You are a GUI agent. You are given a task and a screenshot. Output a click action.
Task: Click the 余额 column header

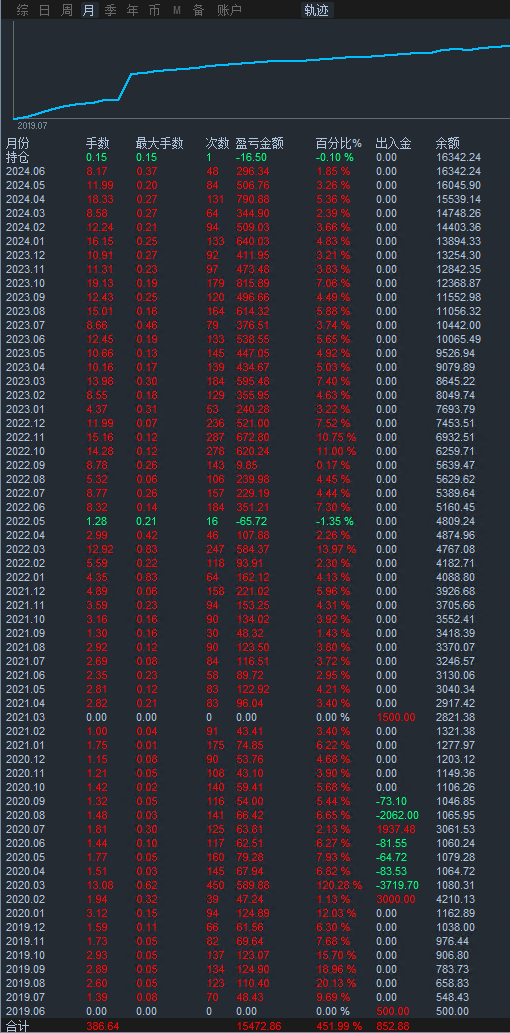pyautogui.click(x=447, y=144)
